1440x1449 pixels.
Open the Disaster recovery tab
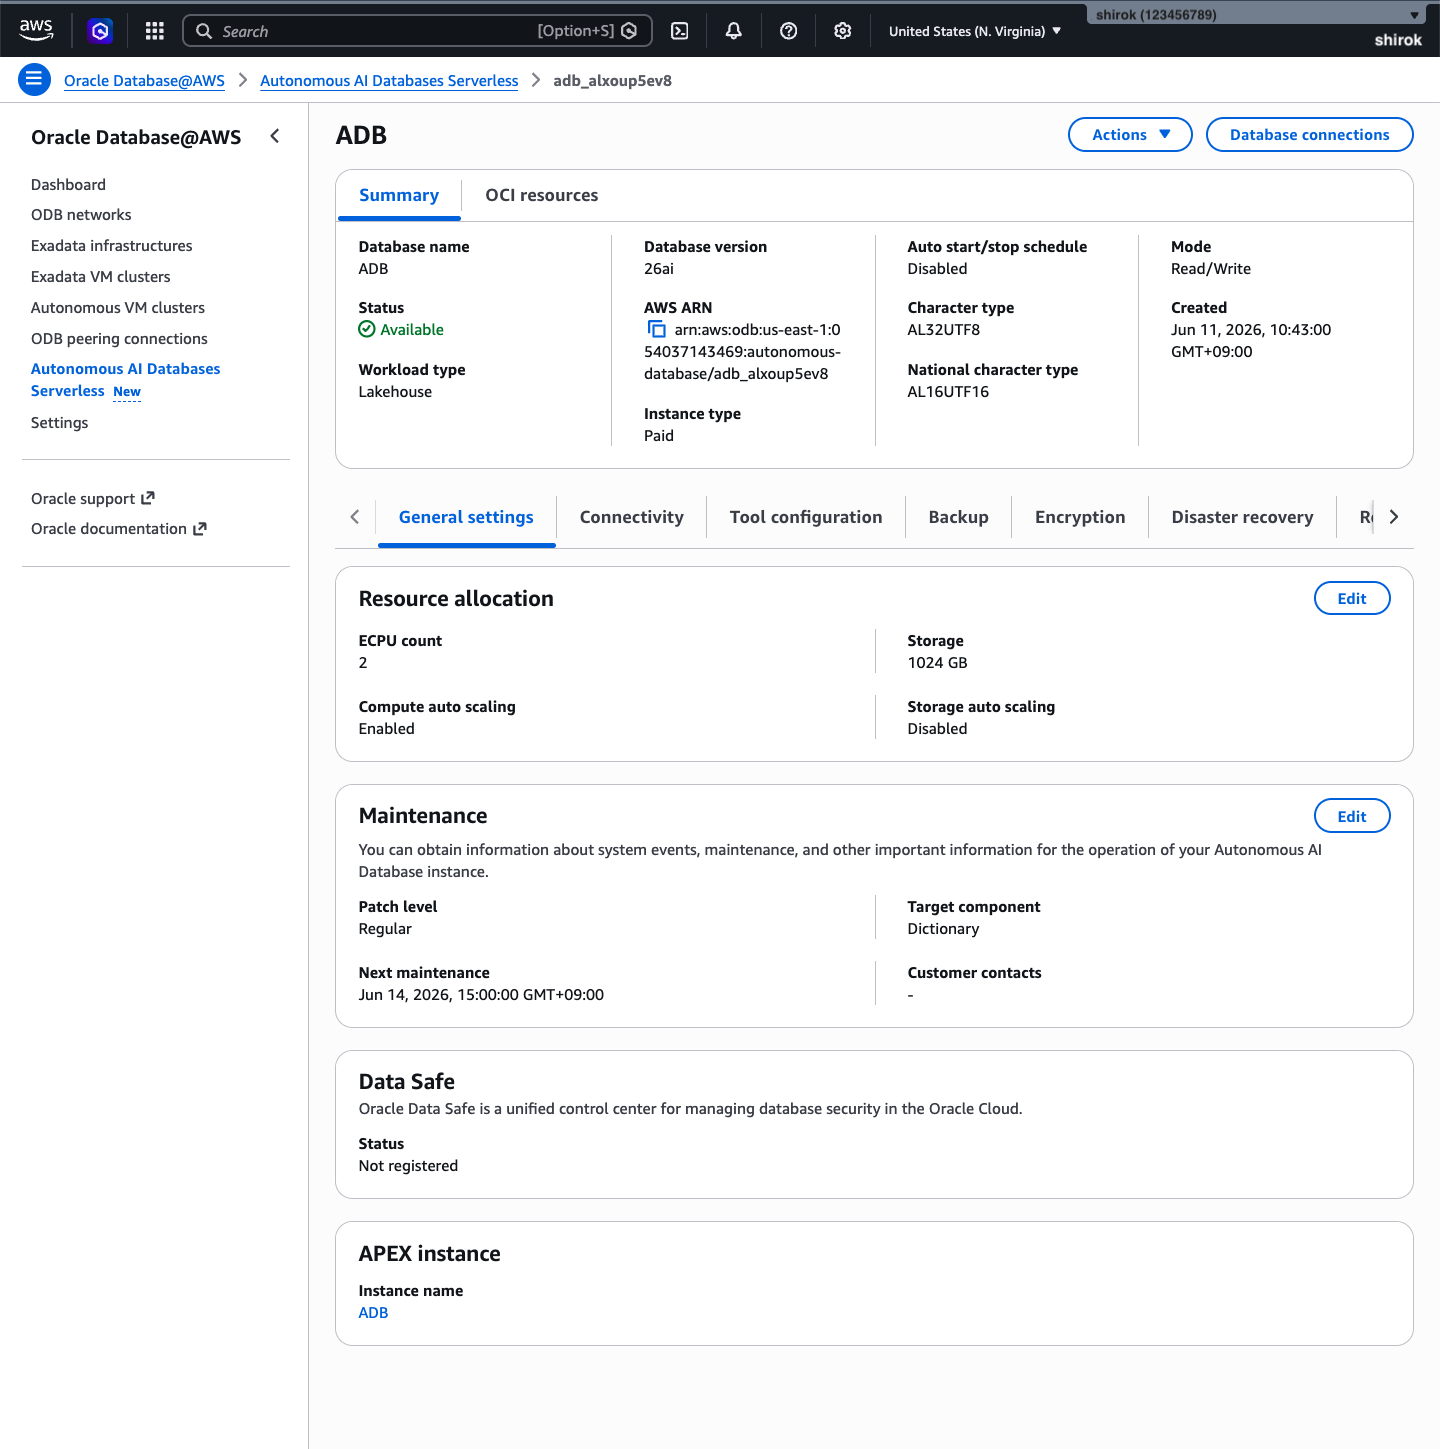point(1243,517)
